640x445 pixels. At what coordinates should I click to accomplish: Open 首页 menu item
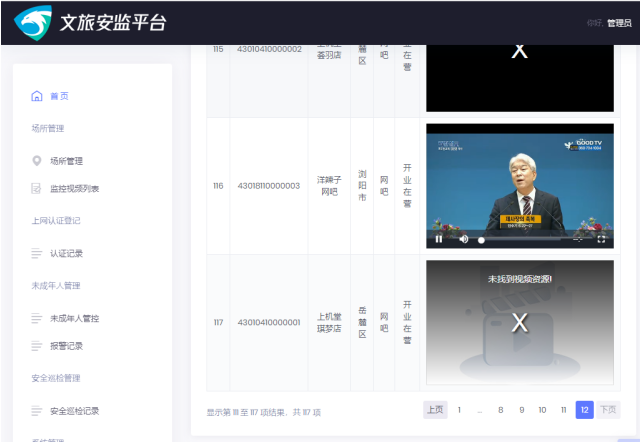tap(59, 96)
